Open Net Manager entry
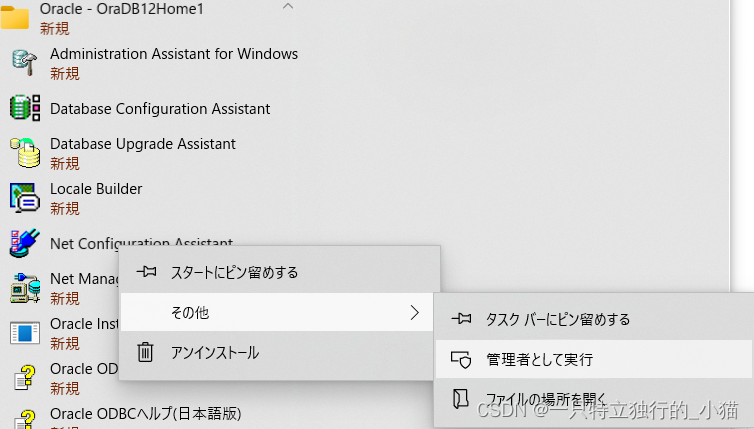The height and width of the screenshot is (429, 754). click(84, 279)
